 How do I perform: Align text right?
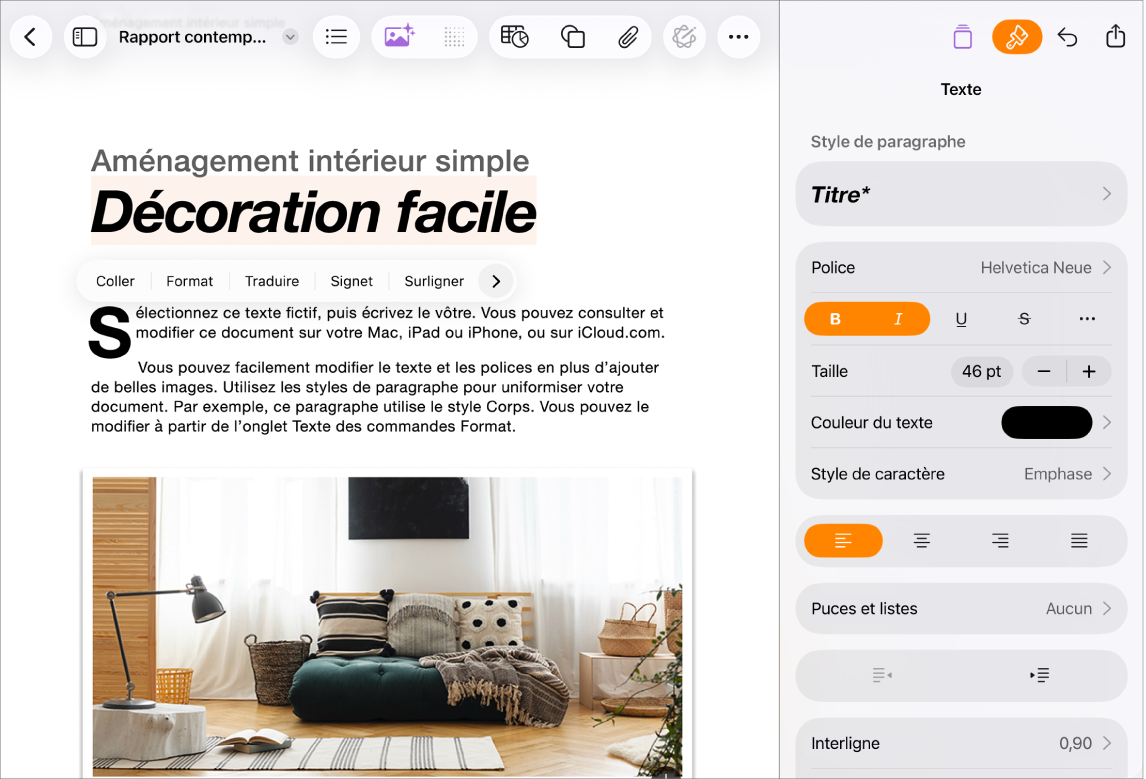point(1000,541)
